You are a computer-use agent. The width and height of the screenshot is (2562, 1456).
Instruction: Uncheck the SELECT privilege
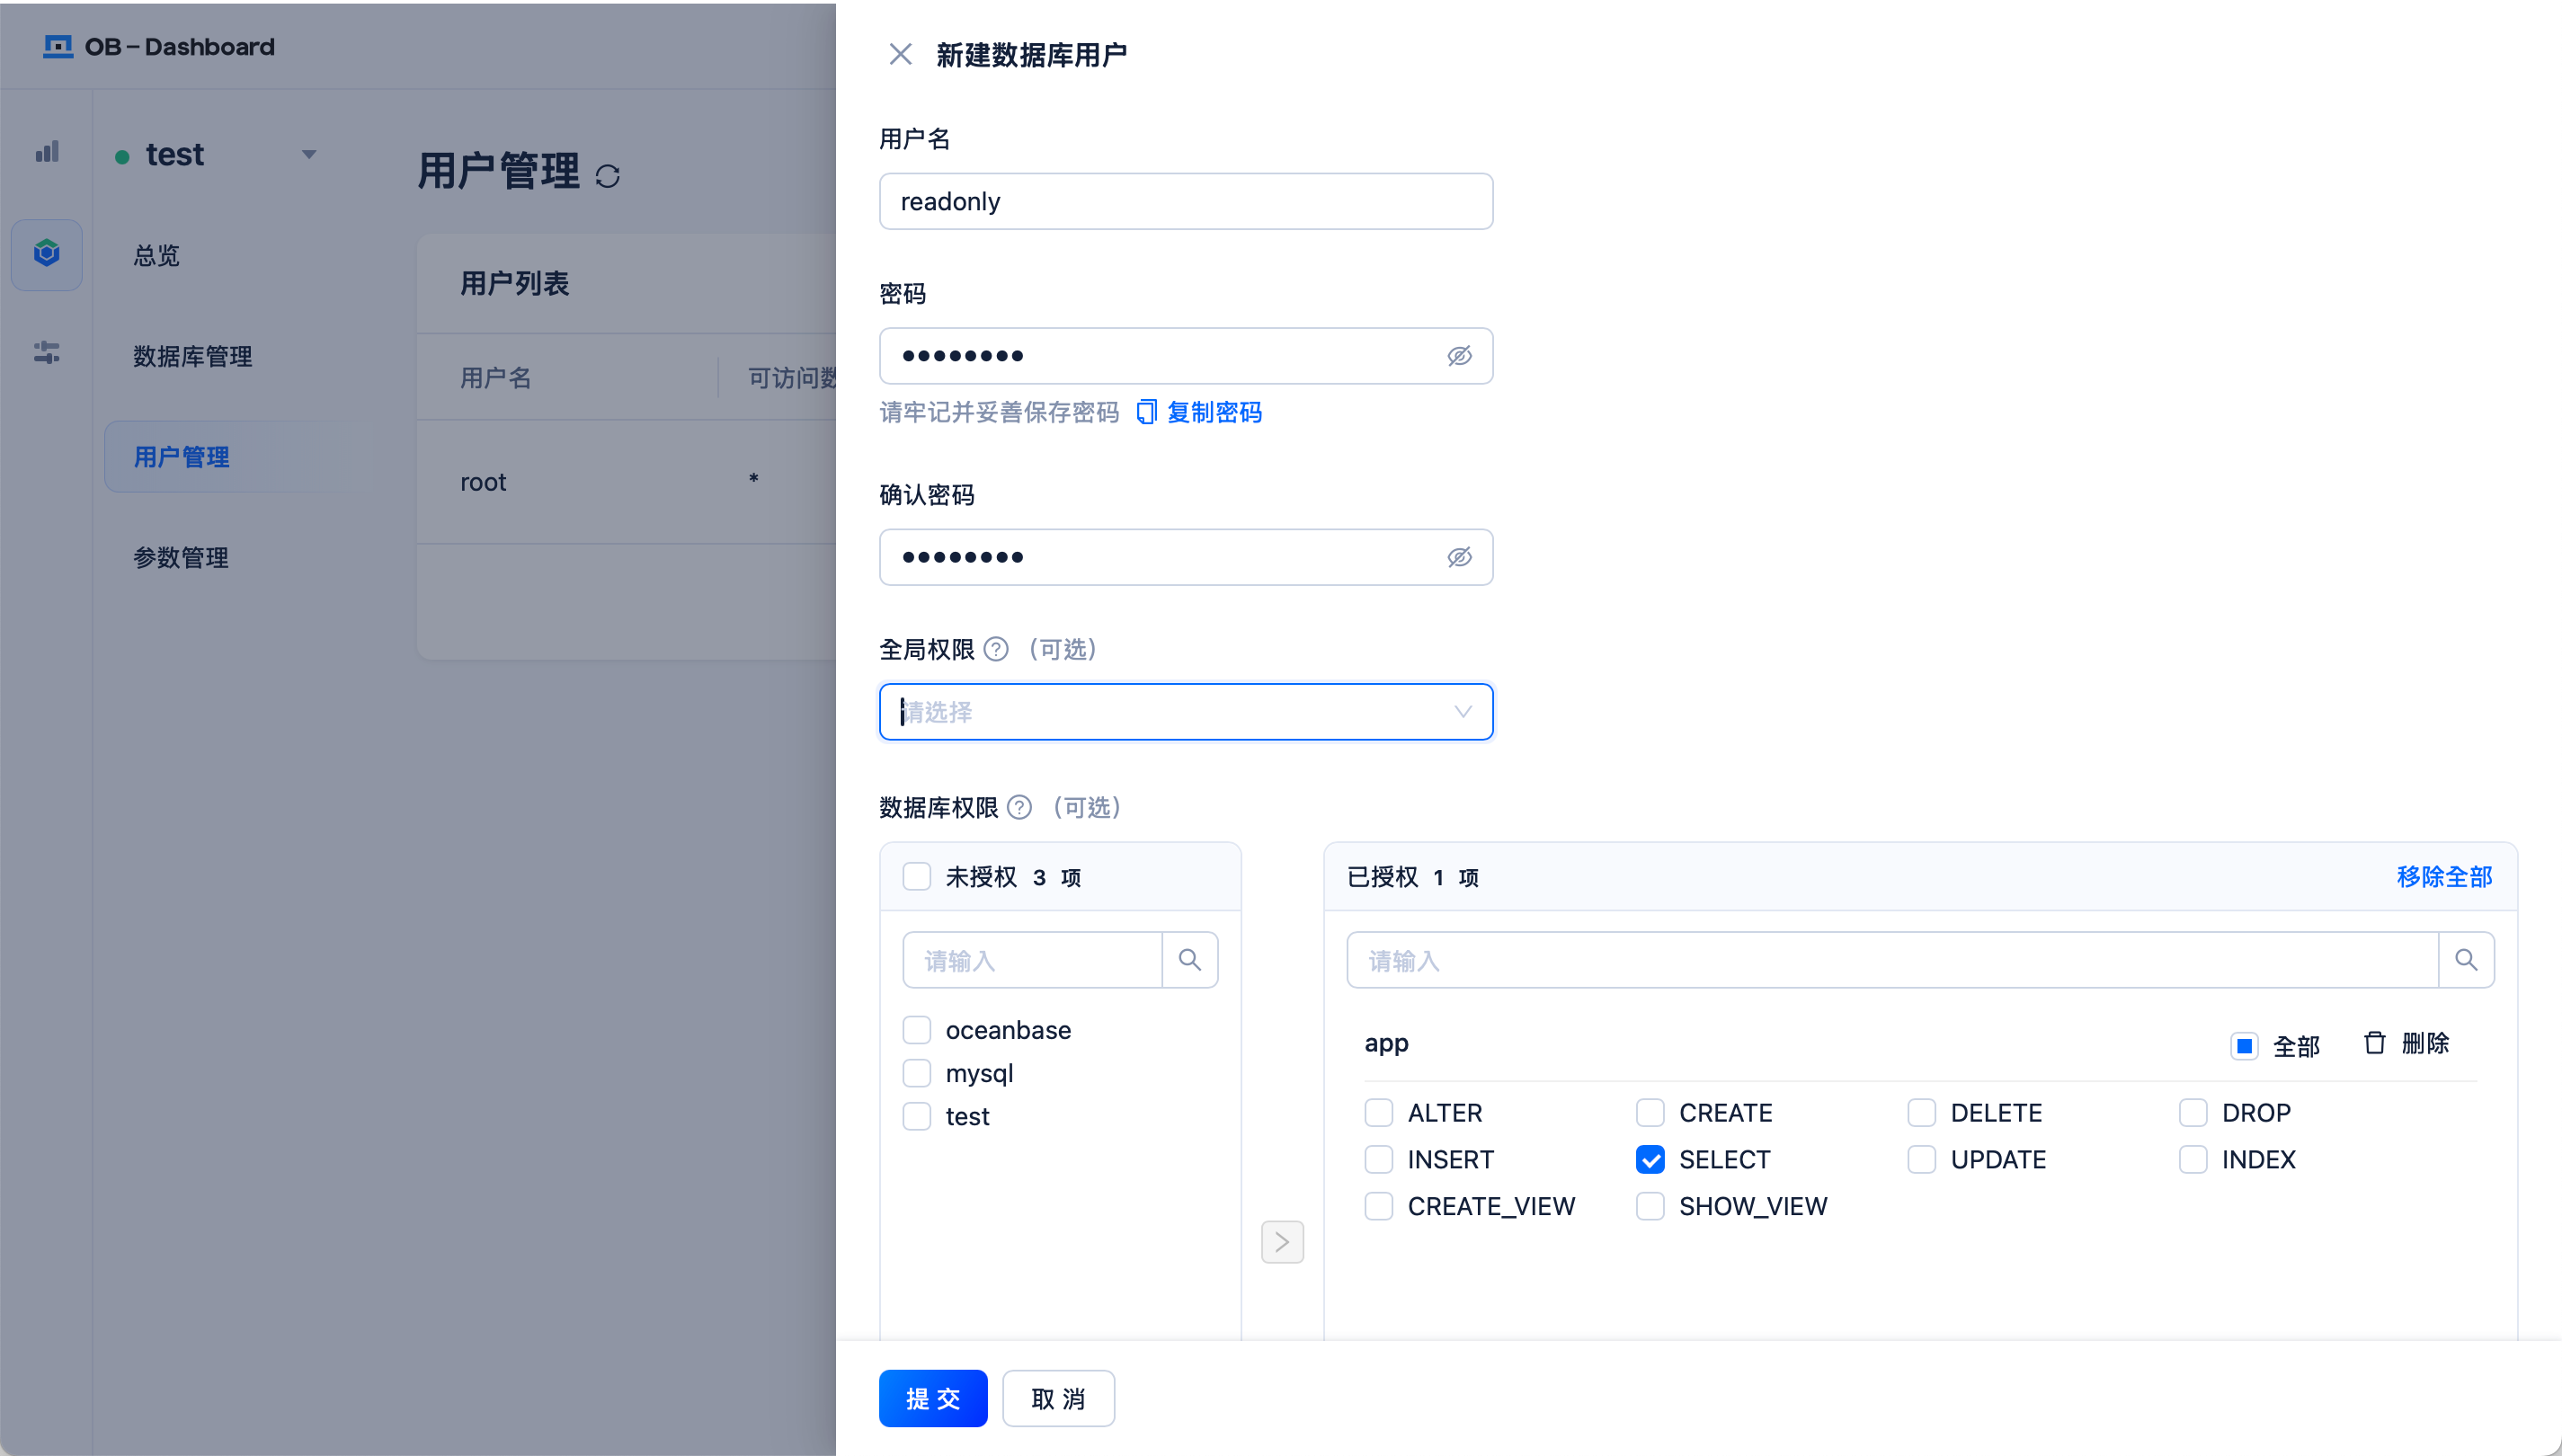(1650, 1160)
